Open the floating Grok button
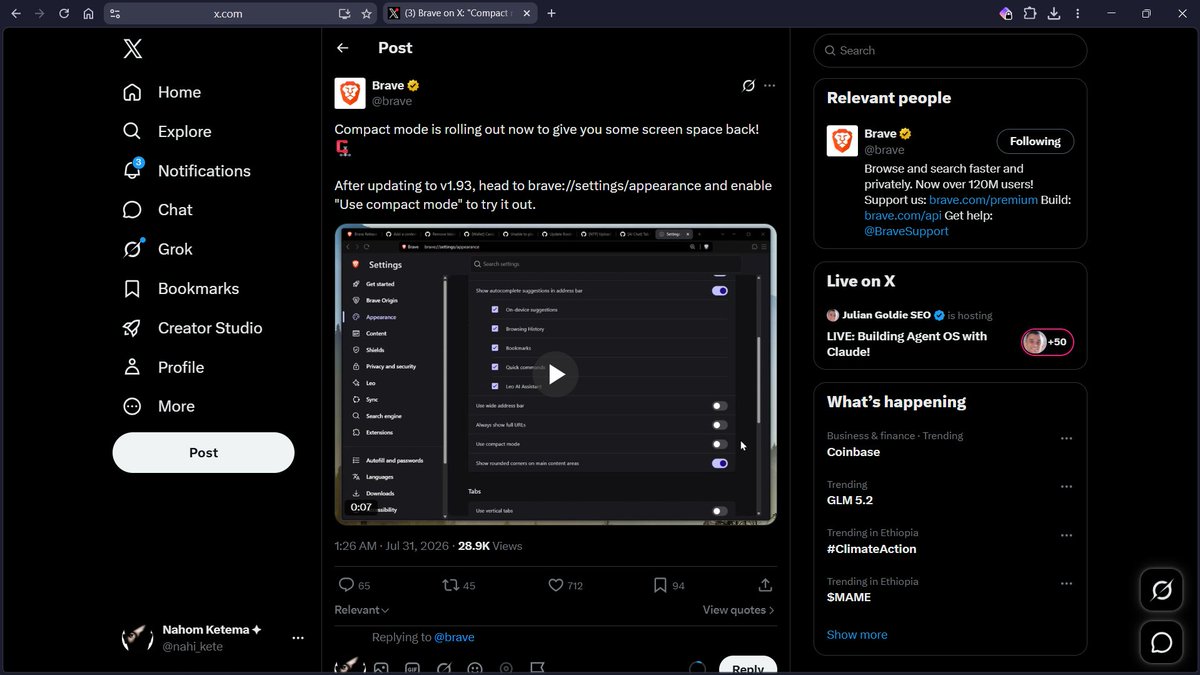This screenshot has width=1200, height=675. pyautogui.click(x=1162, y=591)
